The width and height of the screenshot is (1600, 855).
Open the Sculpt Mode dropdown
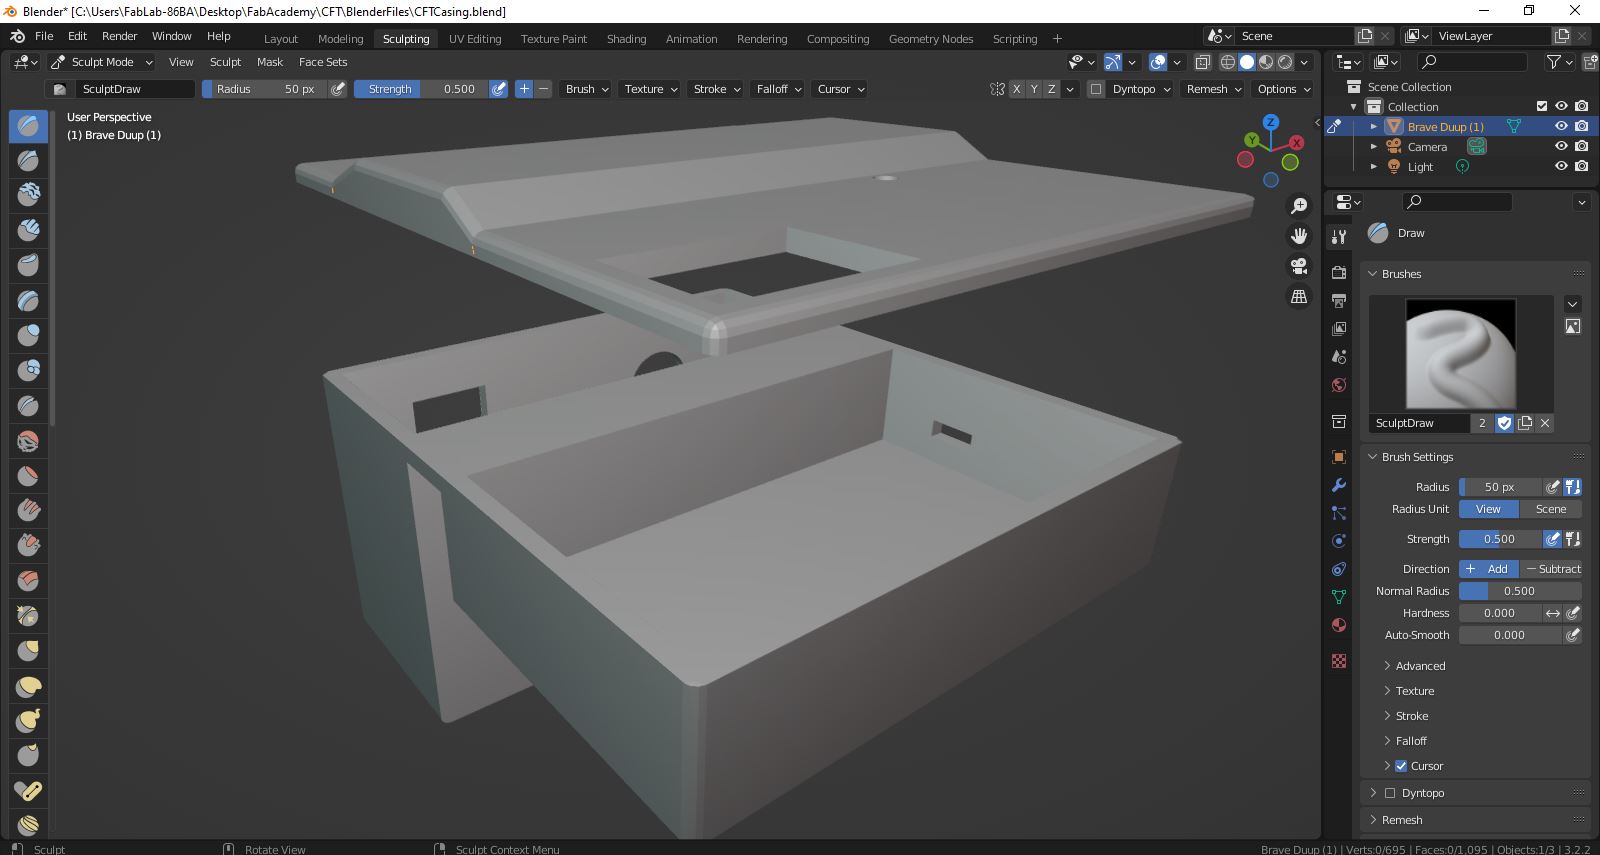click(x=101, y=62)
